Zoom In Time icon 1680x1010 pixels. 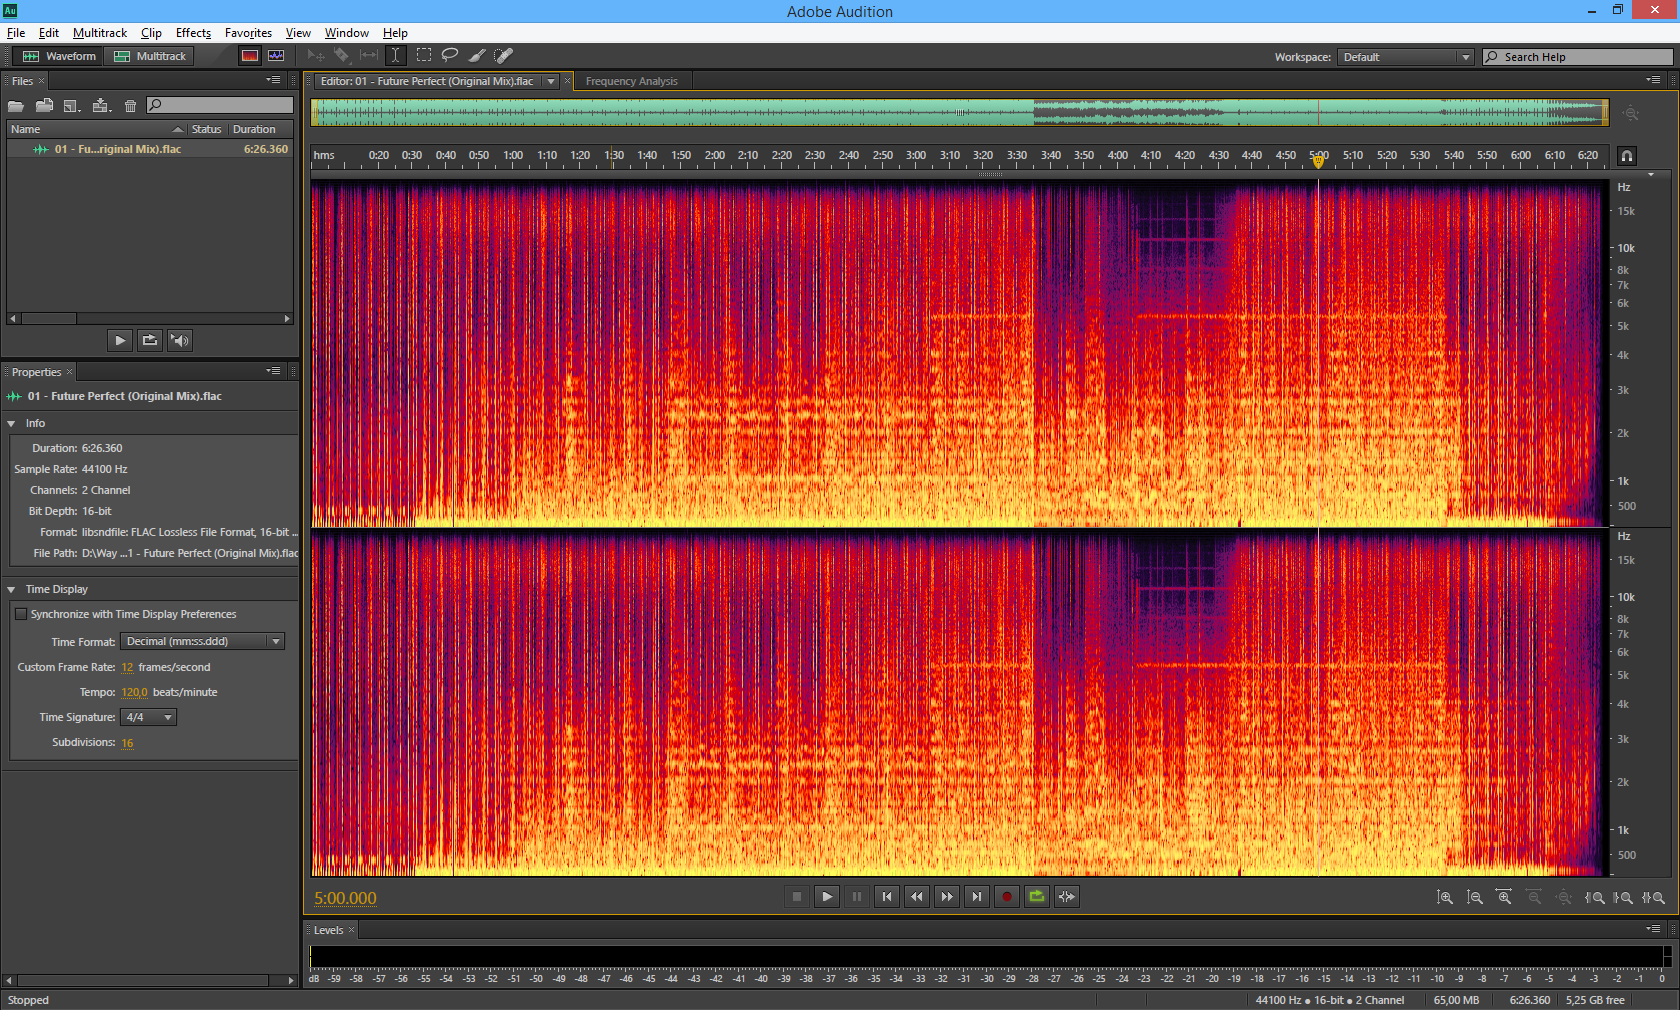pos(1504,898)
